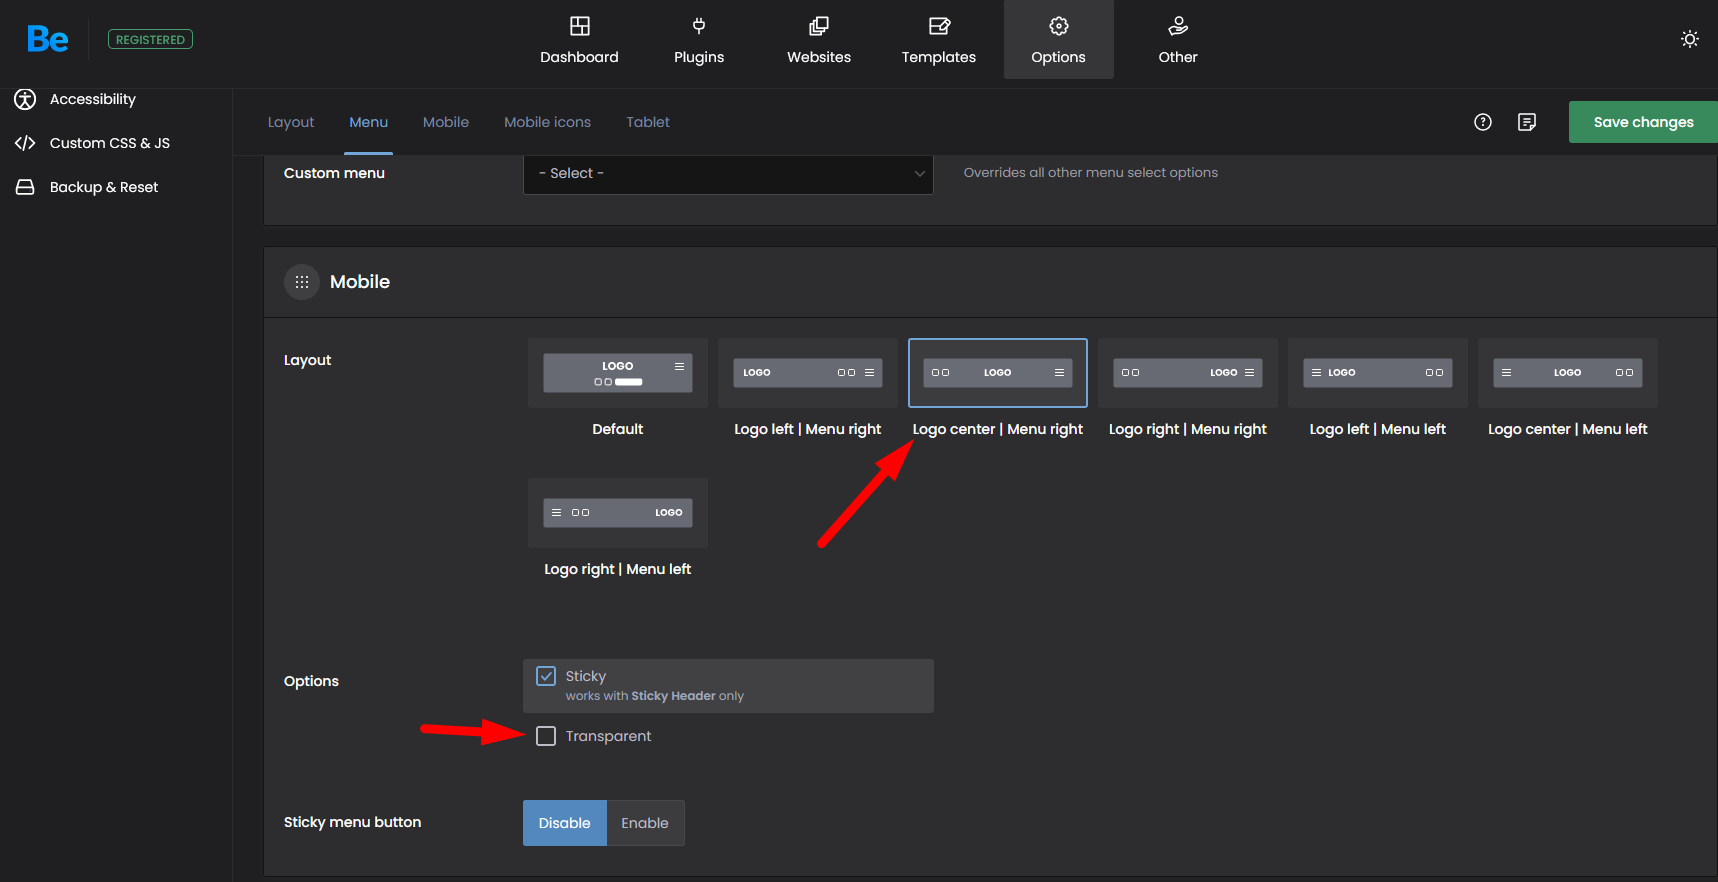Open help question mark icon
Viewport: 1718px width, 882px height.
[x=1483, y=122]
